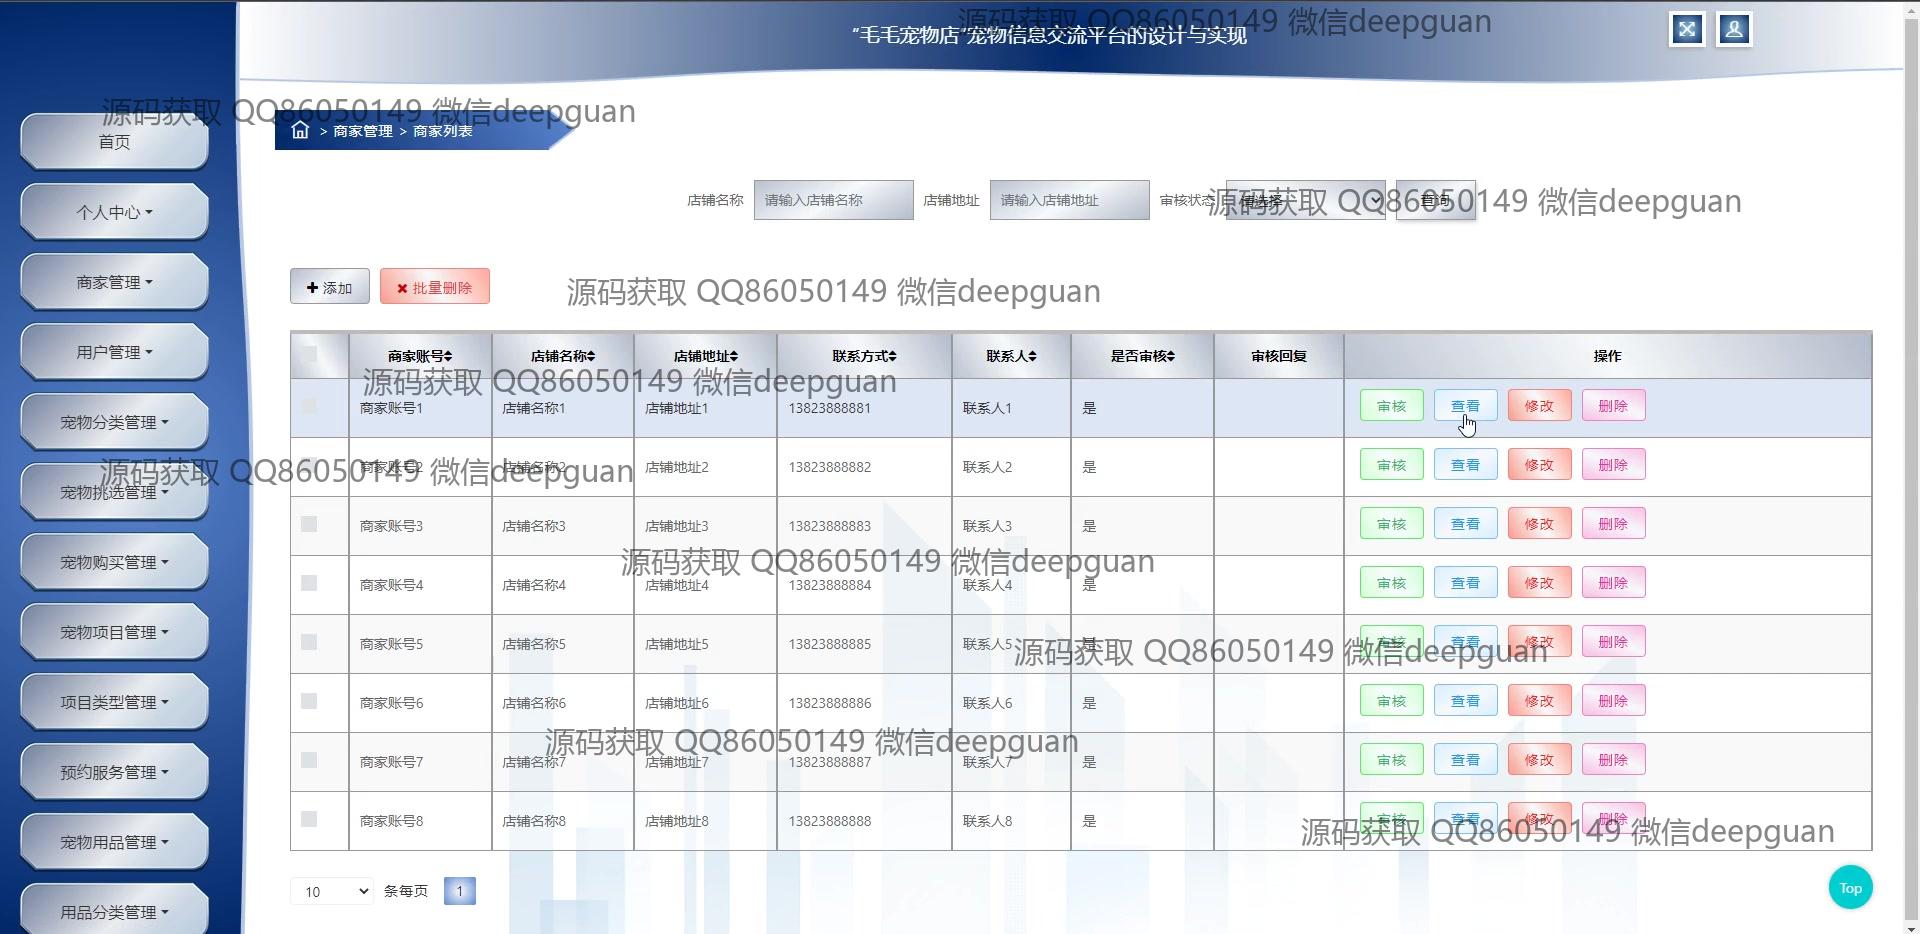This screenshot has width=1920, height=934.
Task: Expand the 宠物项目管理 menu
Action: pos(114,632)
